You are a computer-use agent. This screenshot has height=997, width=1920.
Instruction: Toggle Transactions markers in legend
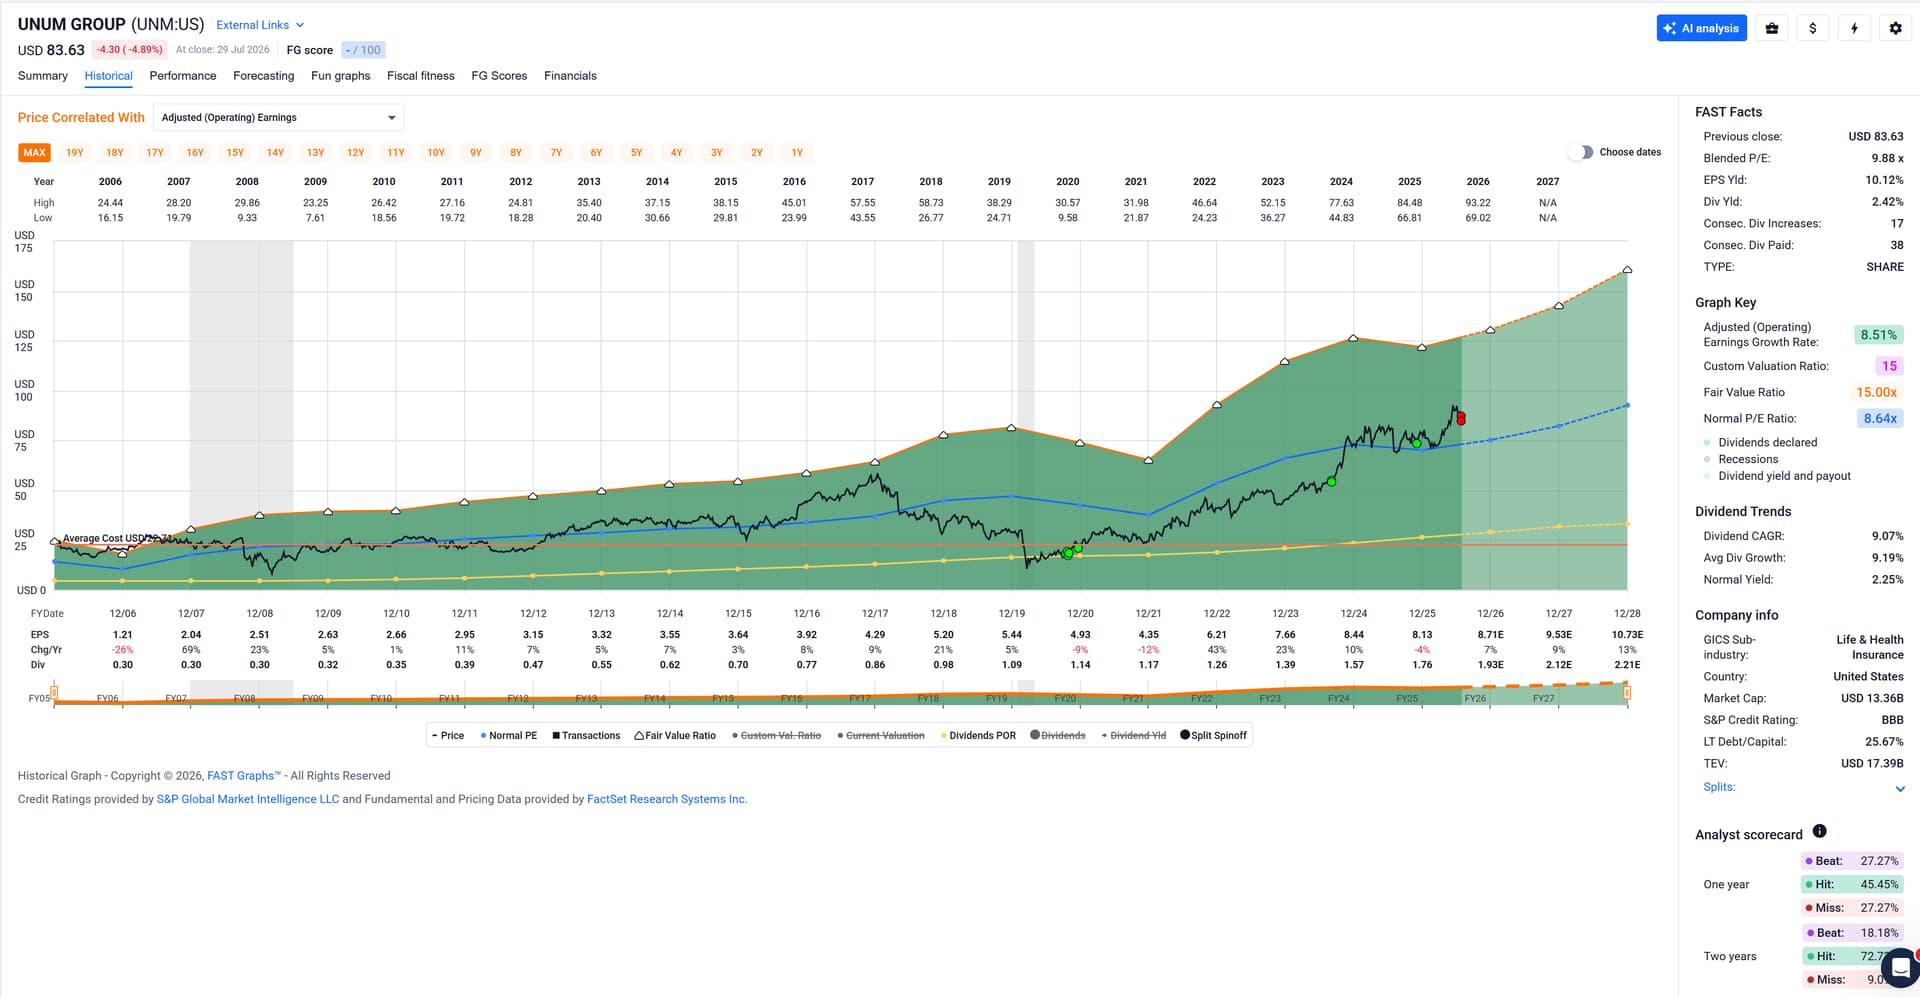586,736
